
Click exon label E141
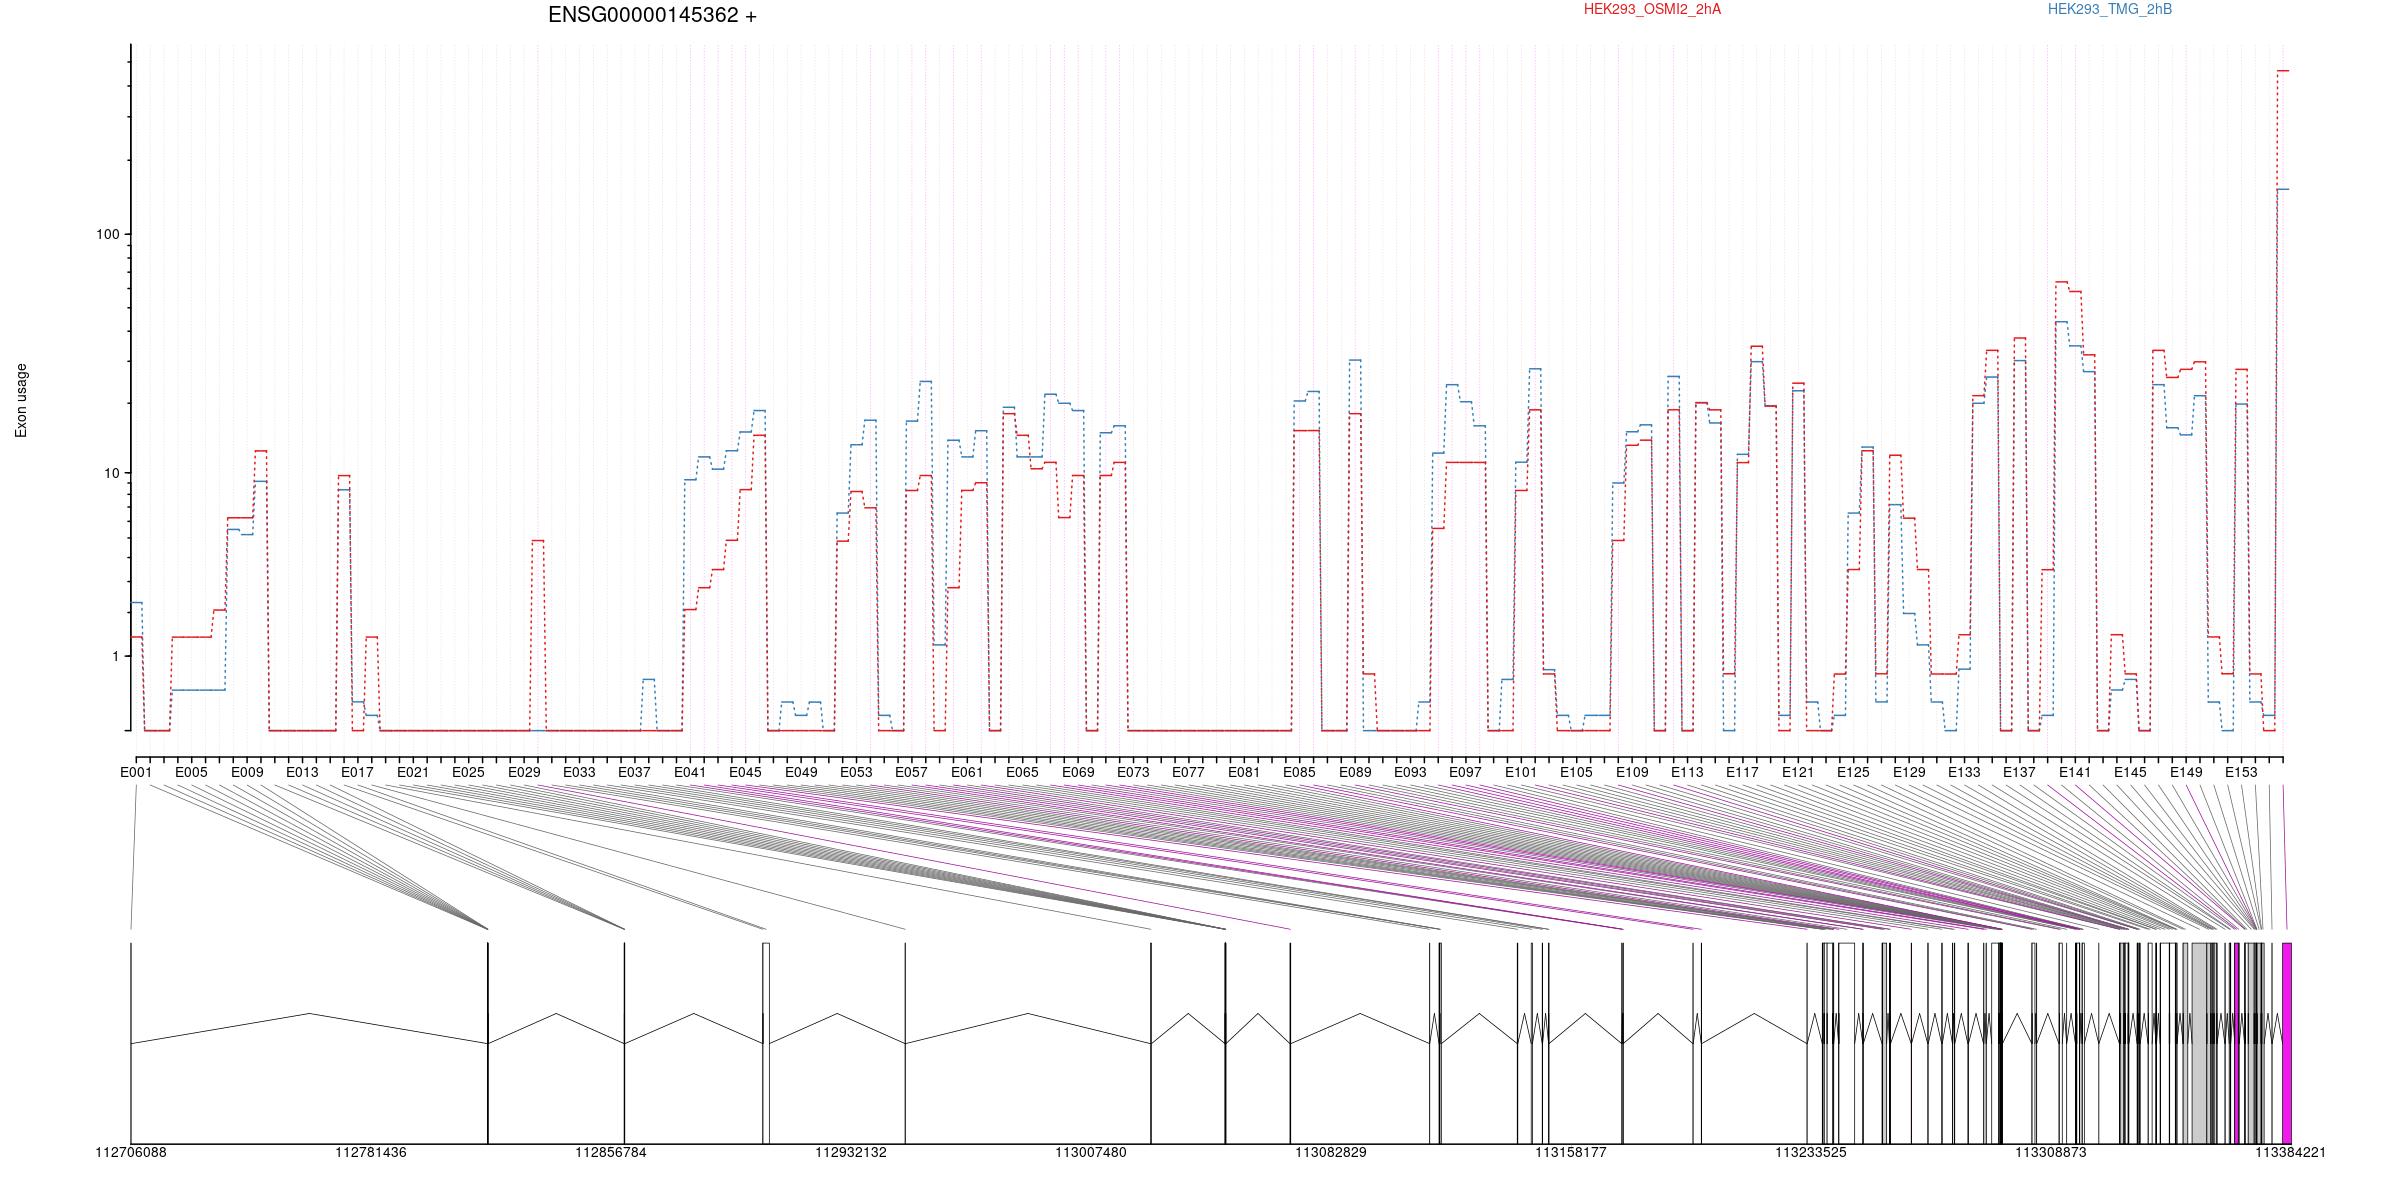2075,772
